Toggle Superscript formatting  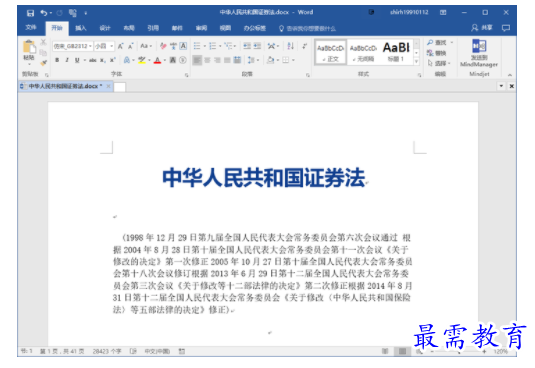(x=113, y=60)
